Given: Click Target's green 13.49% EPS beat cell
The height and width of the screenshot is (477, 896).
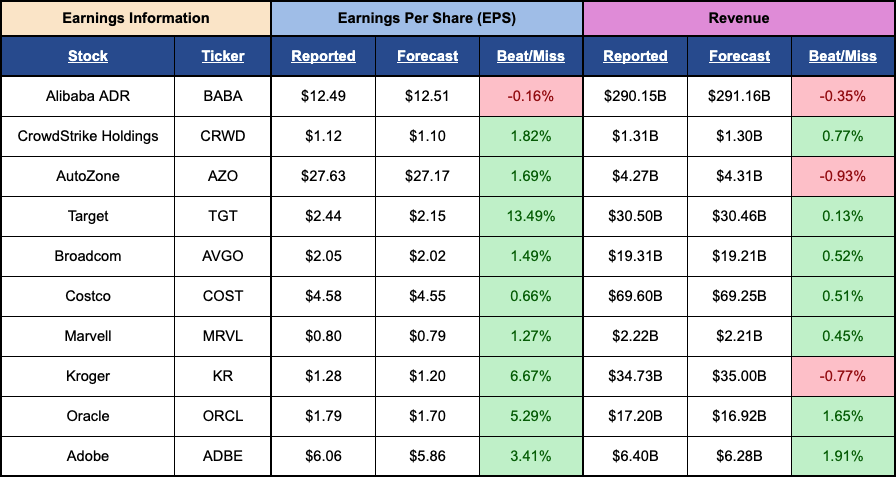Looking at the screenshot, I should click(530, 216).
